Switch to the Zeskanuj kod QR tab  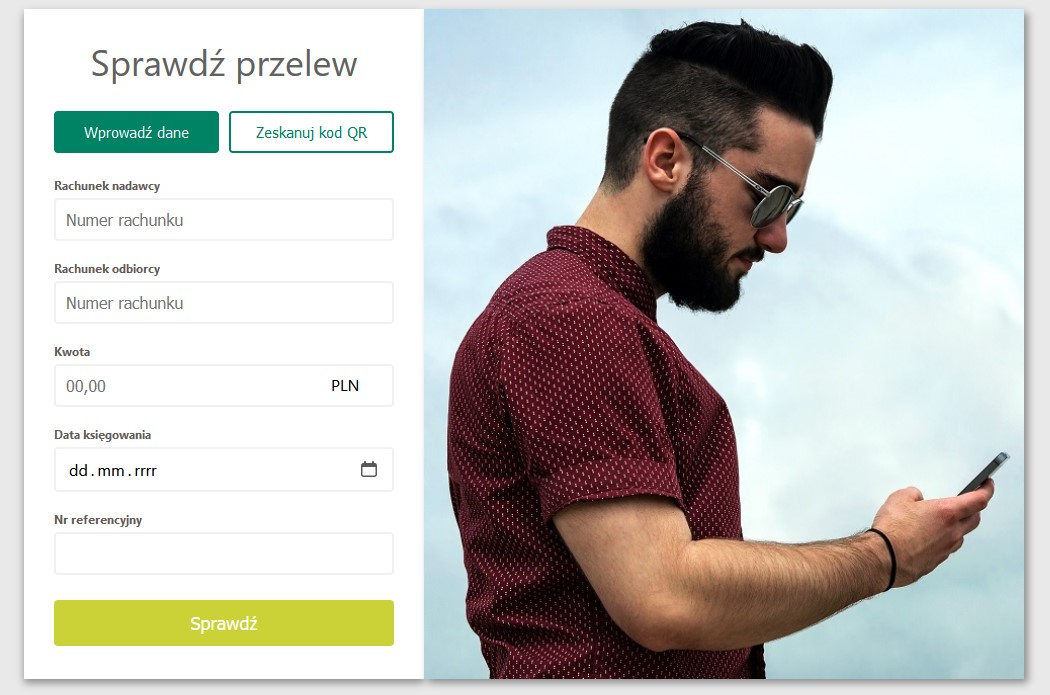(311, 132)
